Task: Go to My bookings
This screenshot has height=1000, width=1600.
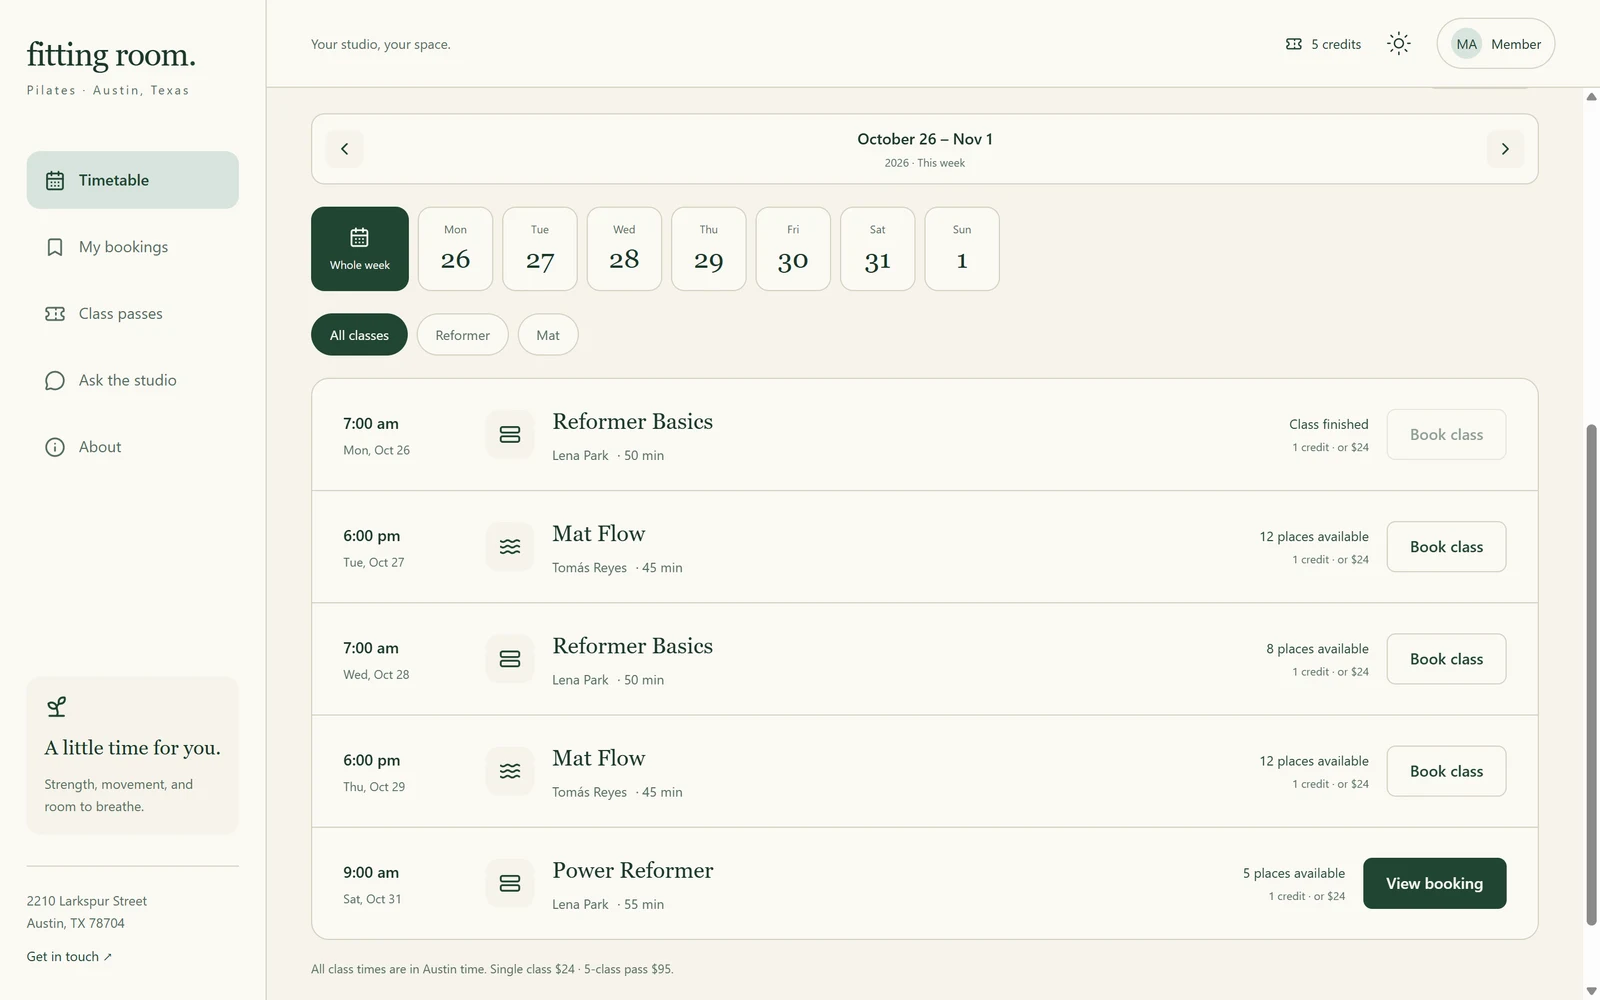Action: click(x=133, y=247)
